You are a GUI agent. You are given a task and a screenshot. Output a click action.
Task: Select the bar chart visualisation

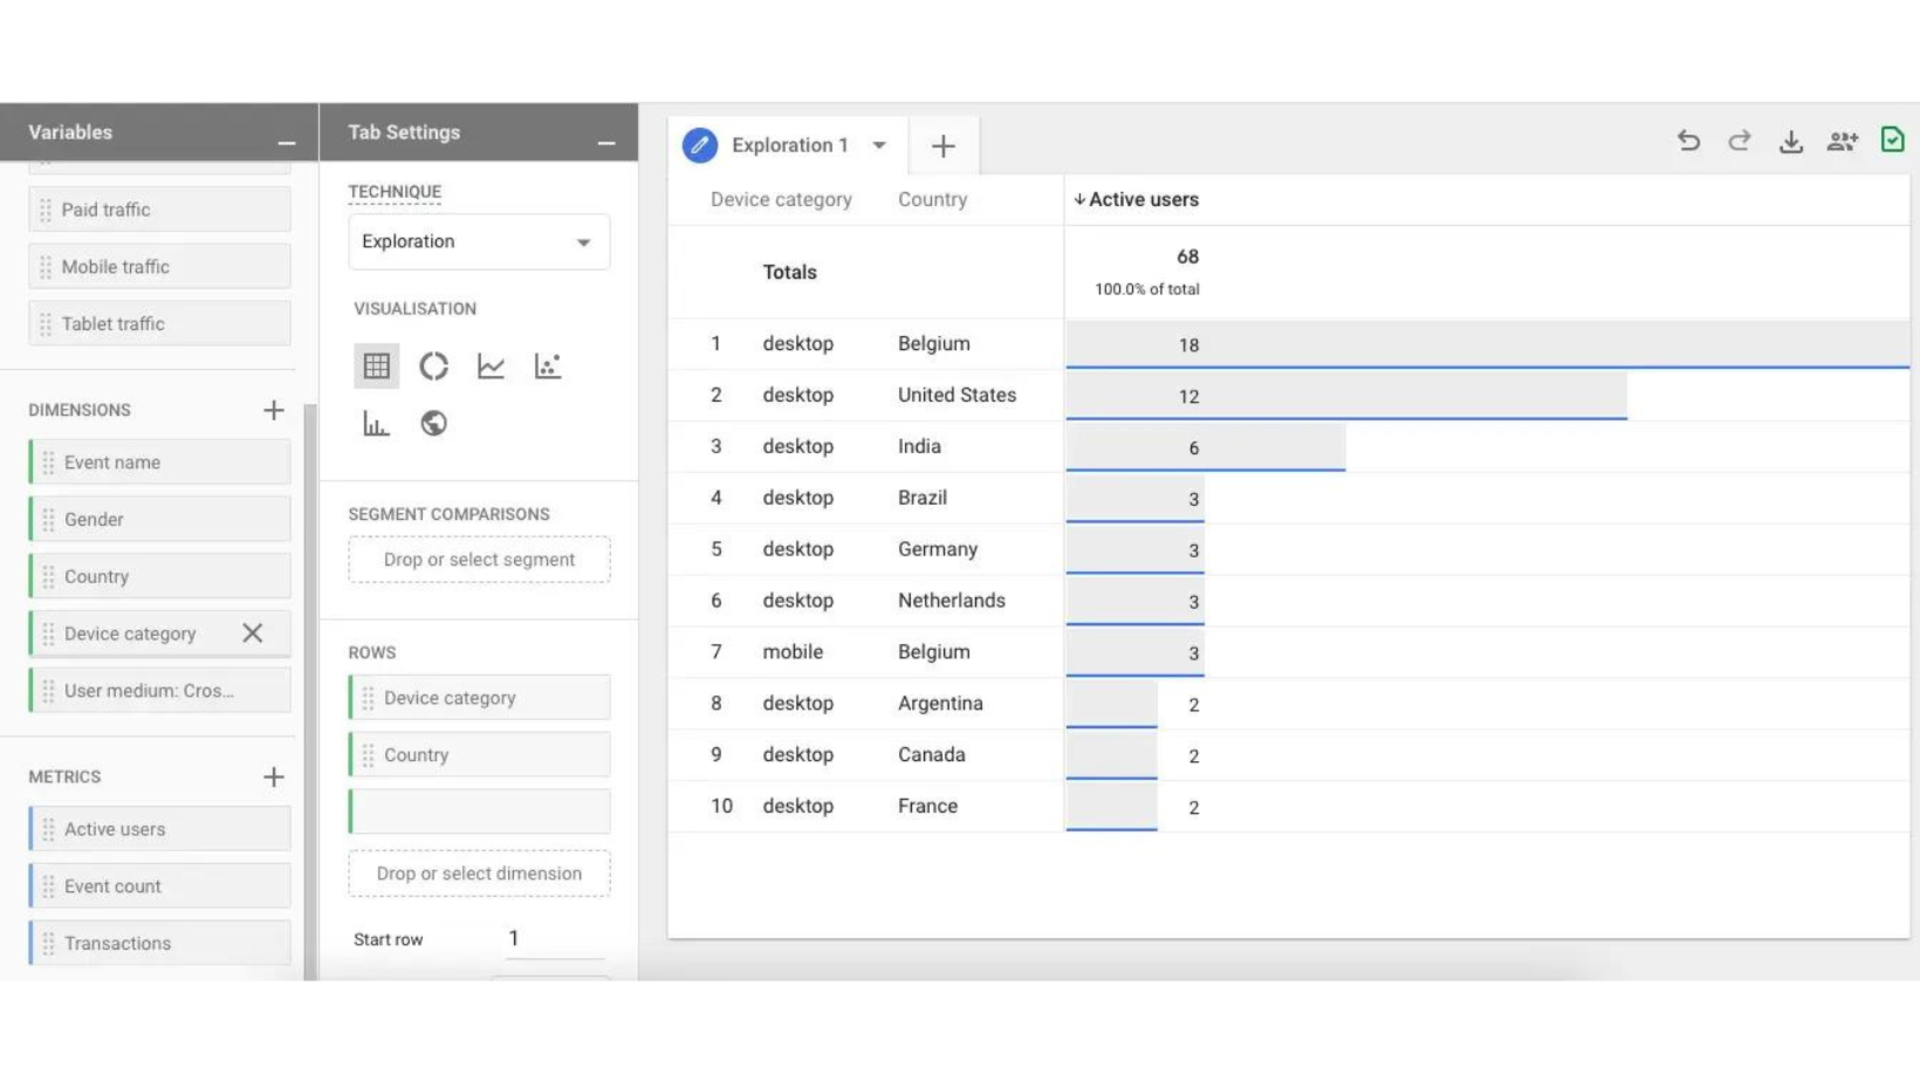click(375, 422)
